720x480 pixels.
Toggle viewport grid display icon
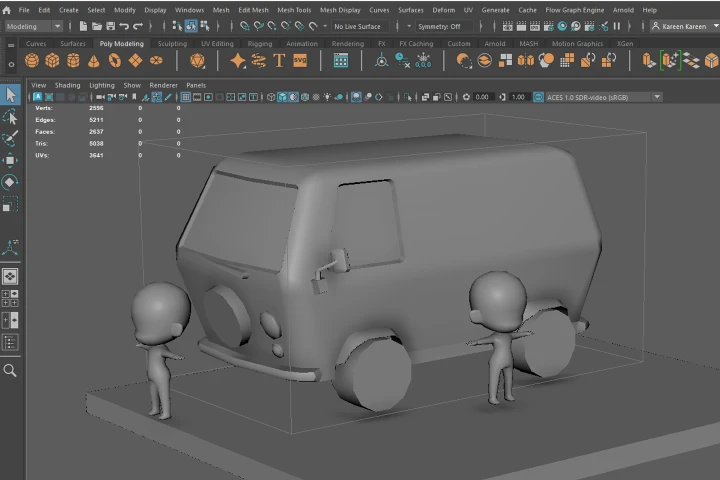186,97
